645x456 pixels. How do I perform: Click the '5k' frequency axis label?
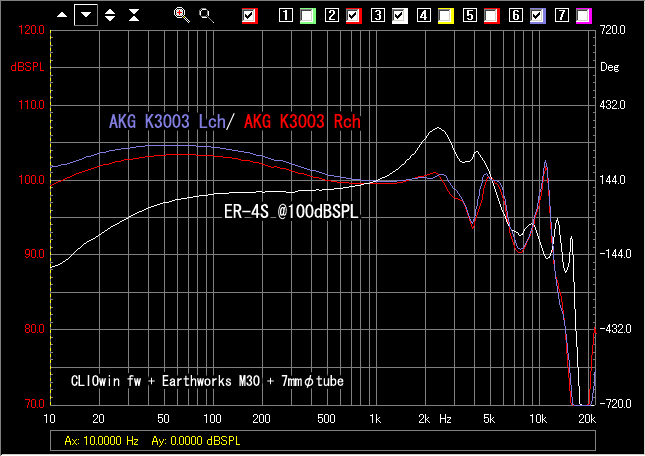coord(489,419)
